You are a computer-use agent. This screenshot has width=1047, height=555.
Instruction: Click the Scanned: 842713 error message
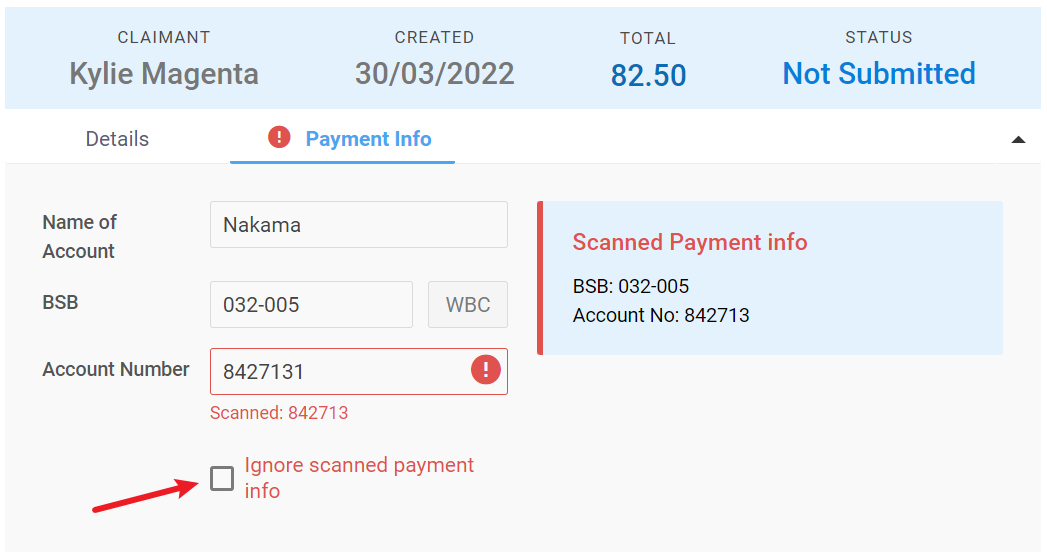(279, 413)
